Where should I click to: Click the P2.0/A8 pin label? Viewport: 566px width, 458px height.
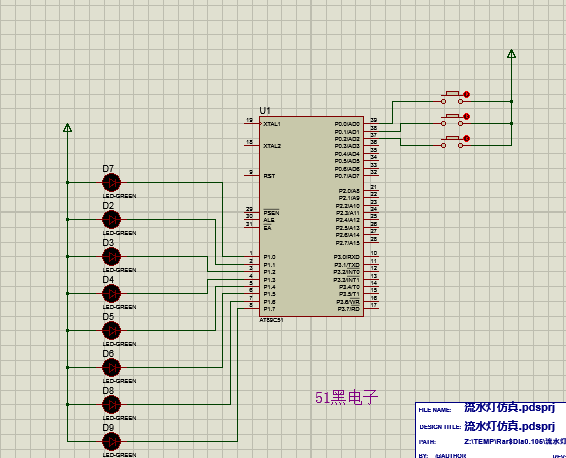pos(349,191)
